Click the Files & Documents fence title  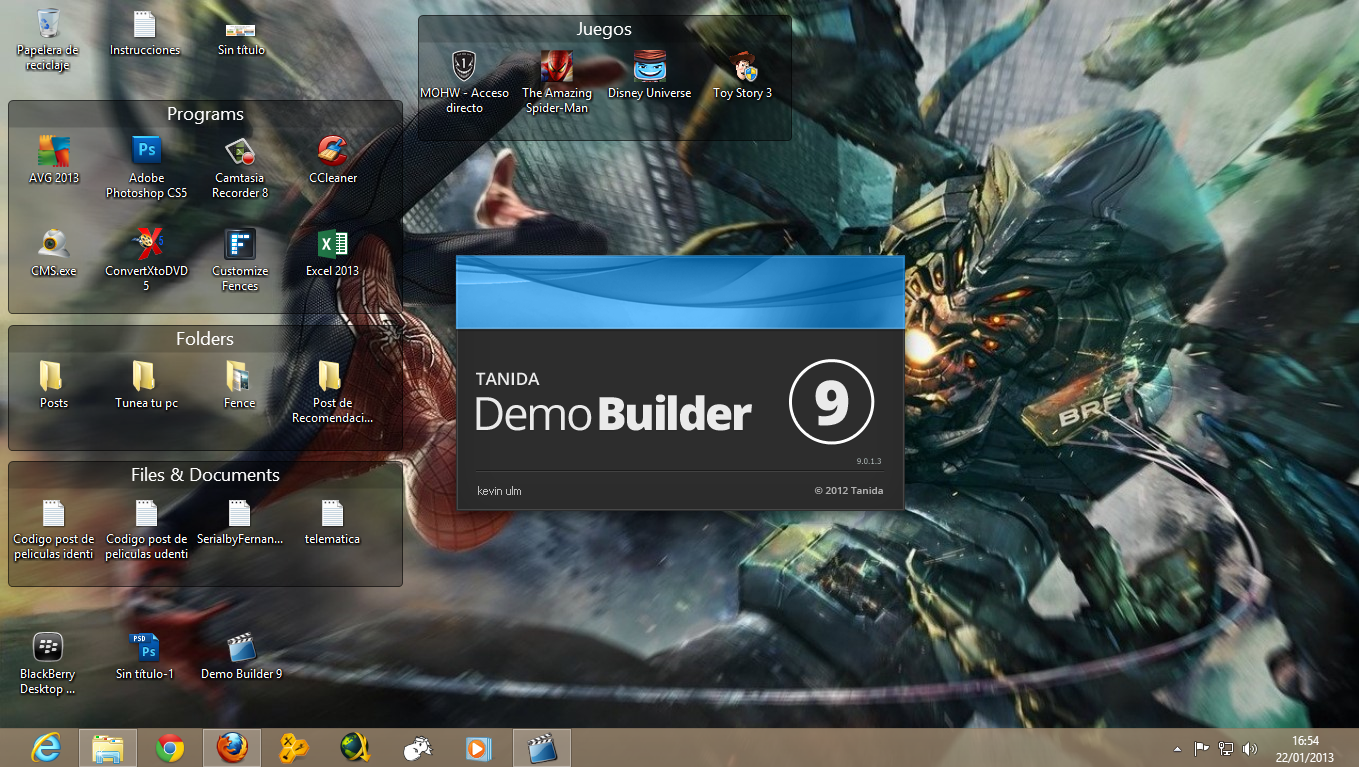205,475
